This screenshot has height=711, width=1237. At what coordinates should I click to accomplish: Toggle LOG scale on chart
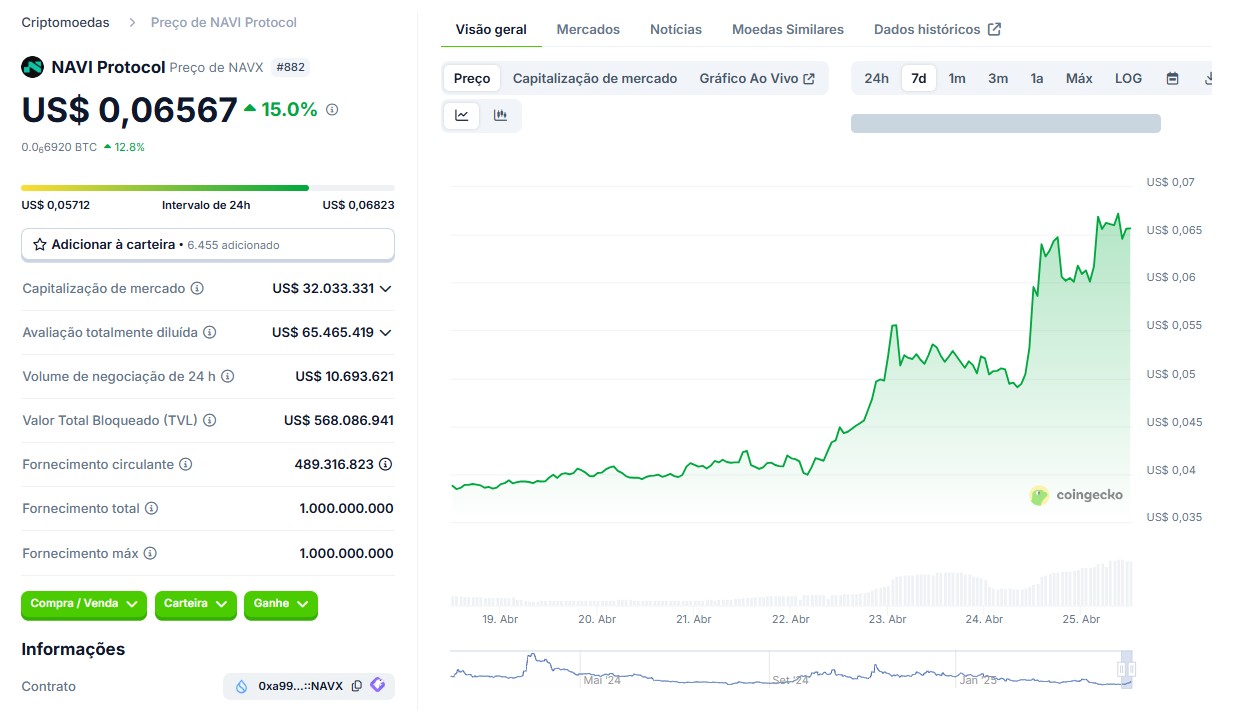click(x=1128, y=78)
